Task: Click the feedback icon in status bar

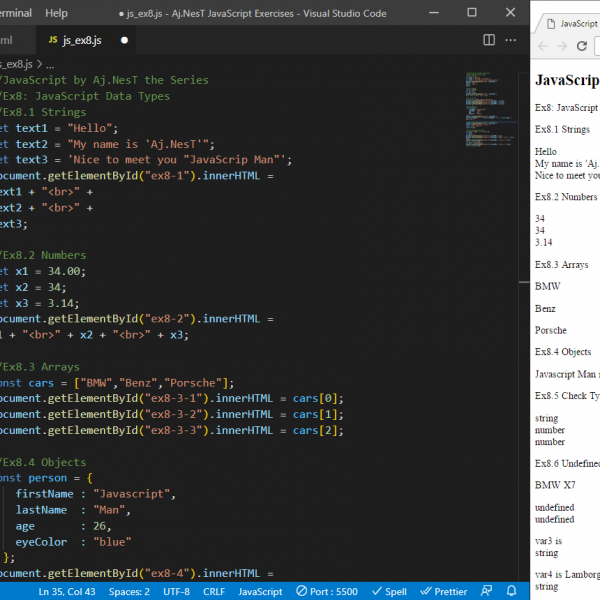Action: [486, 591]
